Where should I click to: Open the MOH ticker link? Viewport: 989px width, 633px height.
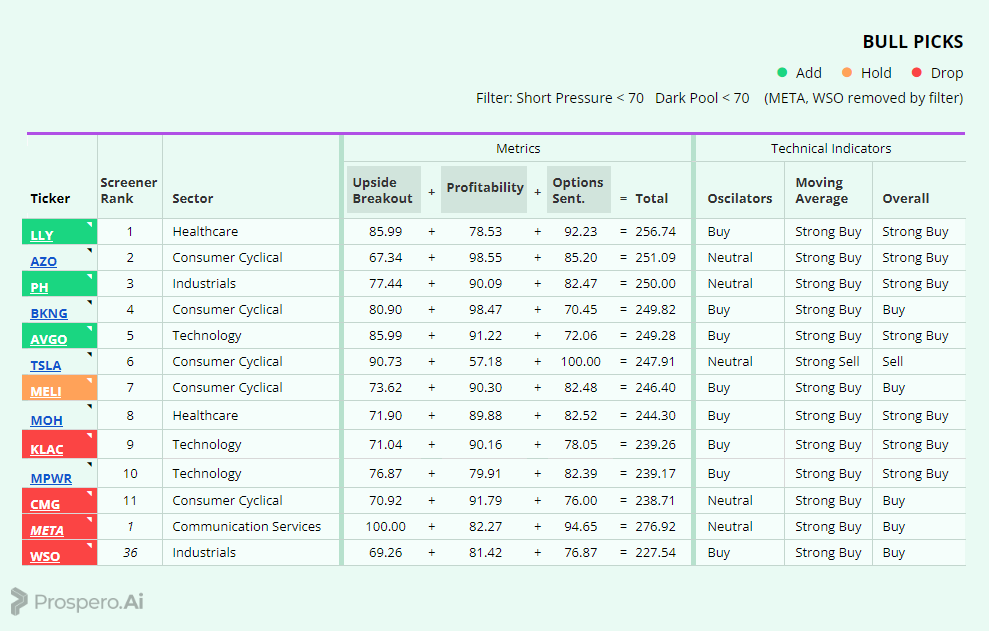(46, 420)
